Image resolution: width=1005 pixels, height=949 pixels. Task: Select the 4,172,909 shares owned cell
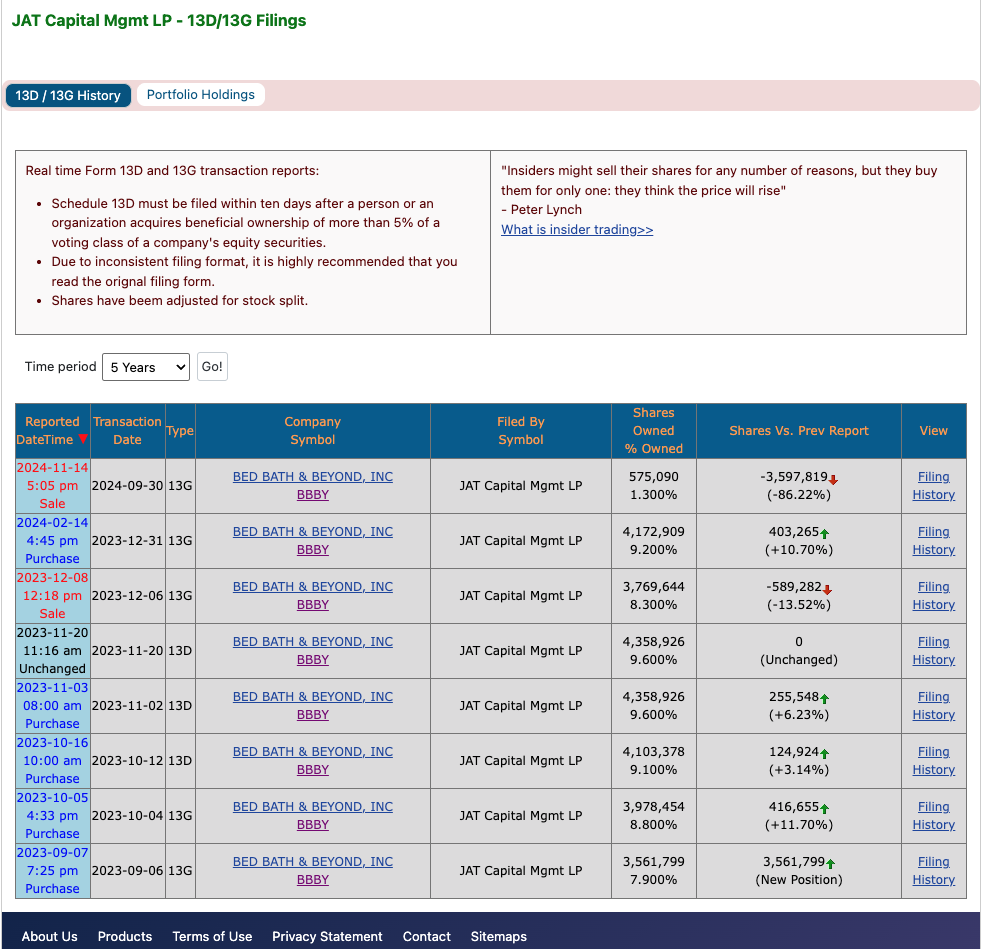pos(654,541)
